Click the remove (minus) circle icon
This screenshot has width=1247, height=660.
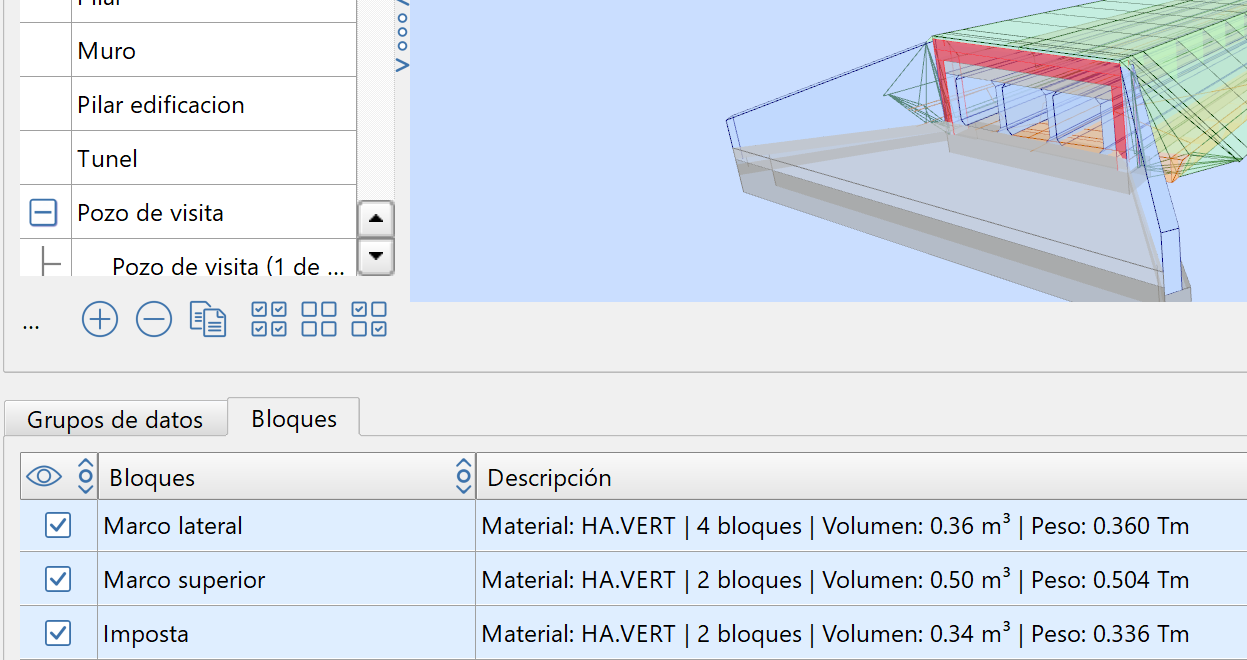pyautogui.click(x=154, y=320)
